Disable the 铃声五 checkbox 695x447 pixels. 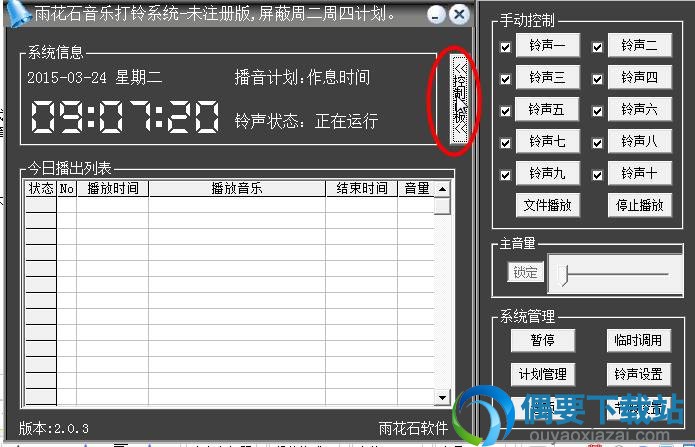pyautogui.click(x=505, y=111)
